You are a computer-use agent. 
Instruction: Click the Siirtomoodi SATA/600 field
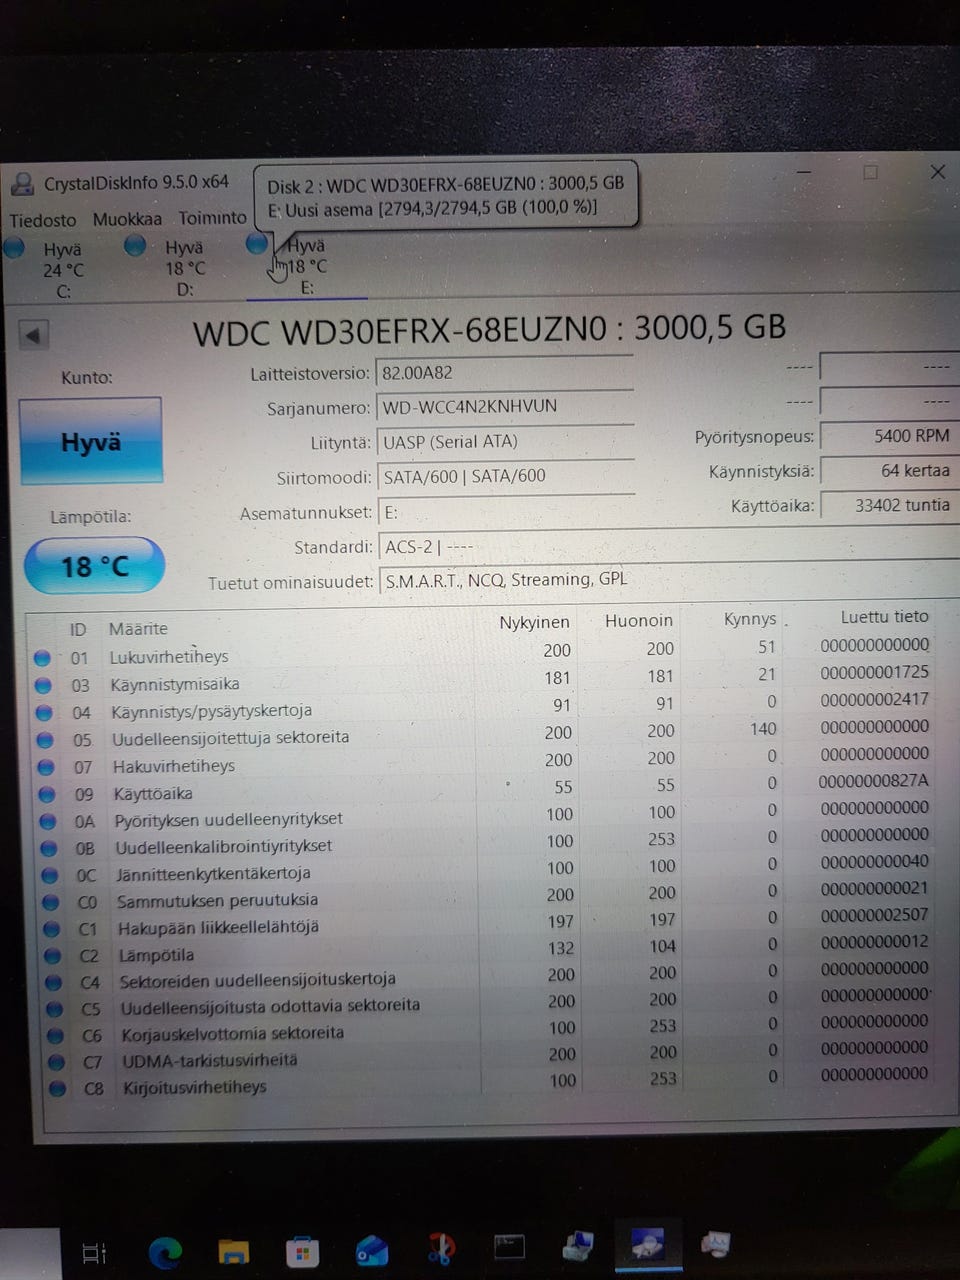click(506, 477)
